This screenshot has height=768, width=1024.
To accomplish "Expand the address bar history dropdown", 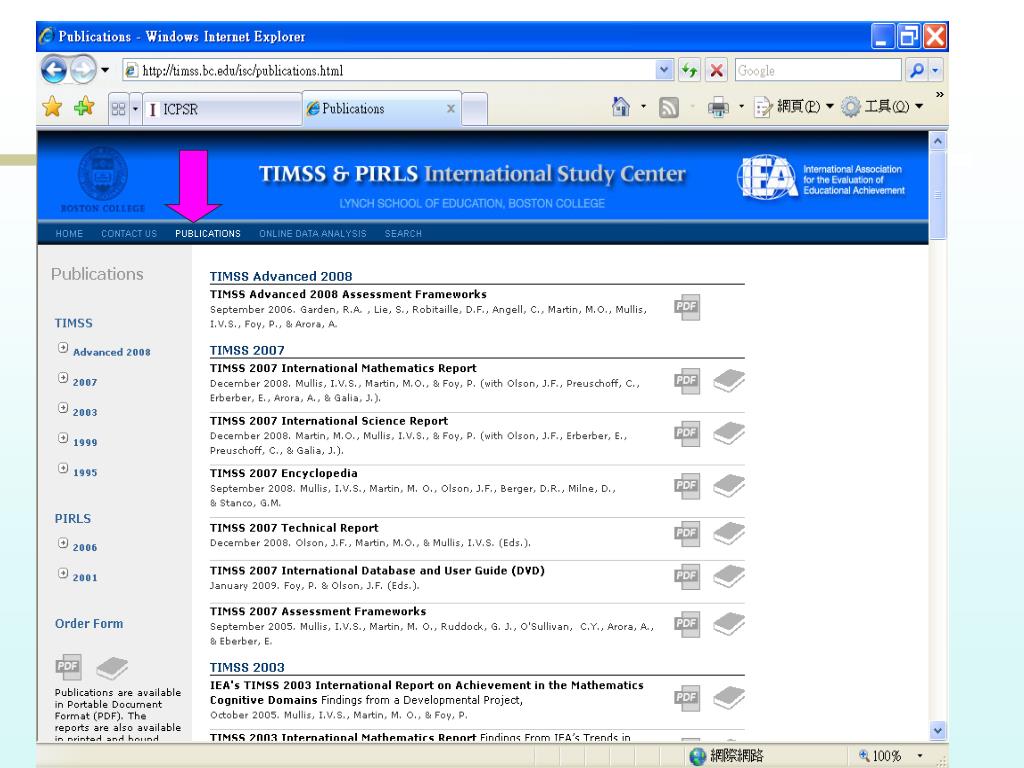I will (x=664, y=70).
